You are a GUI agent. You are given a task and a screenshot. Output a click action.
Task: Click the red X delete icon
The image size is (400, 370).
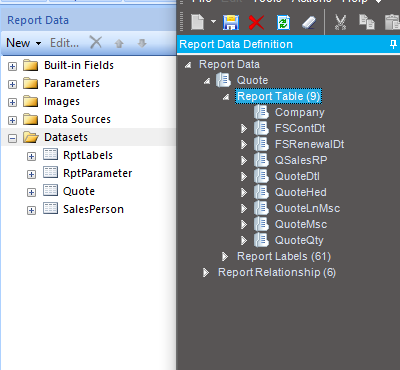pyautogui.click(x=256, y=23)
